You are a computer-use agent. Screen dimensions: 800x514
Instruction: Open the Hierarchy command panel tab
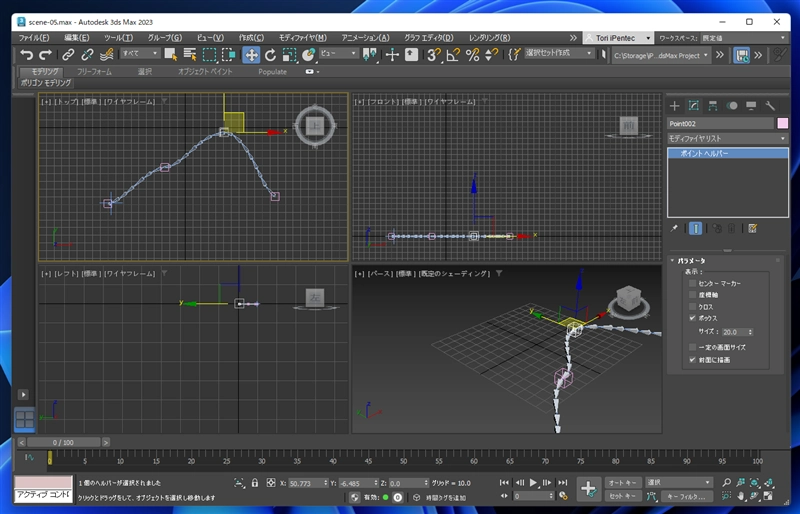coord(713,106)
